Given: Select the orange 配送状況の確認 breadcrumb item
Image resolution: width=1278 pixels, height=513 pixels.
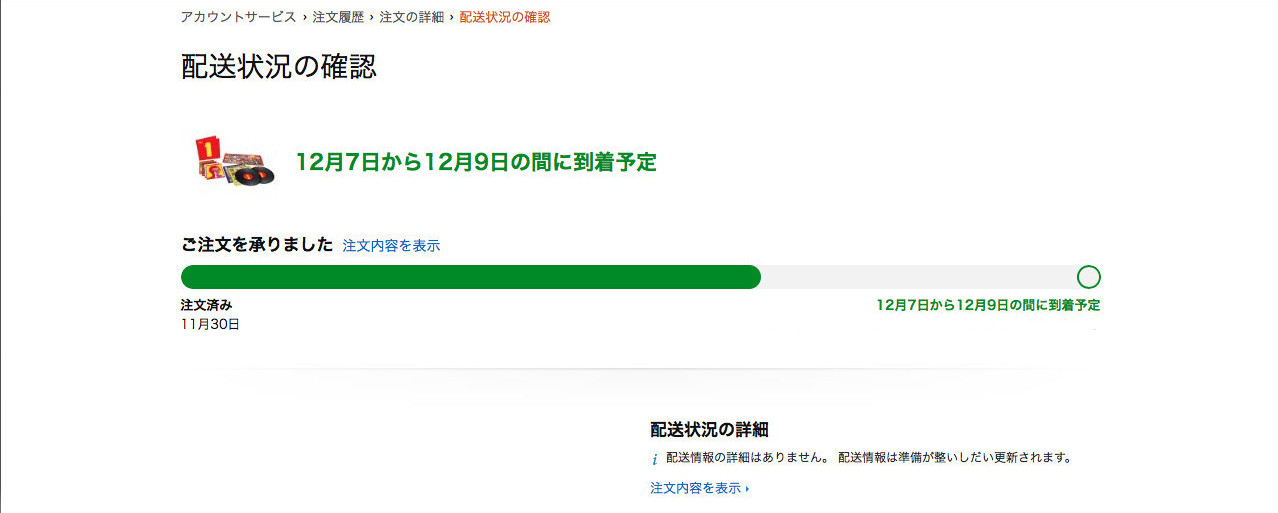Looking at the screenshot, I should coord(504,17).
